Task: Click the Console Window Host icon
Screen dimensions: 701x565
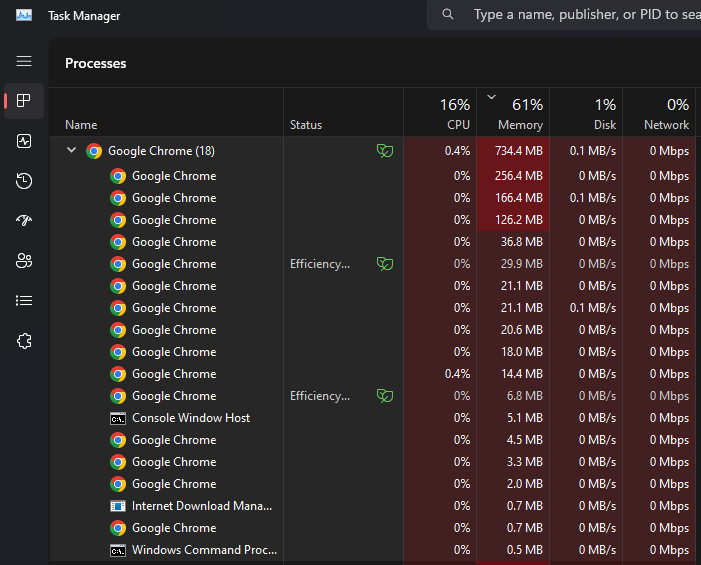Action: click(118, 418)
